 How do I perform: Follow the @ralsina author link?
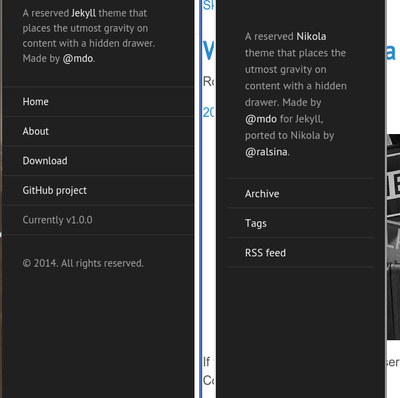pos(266,152)
